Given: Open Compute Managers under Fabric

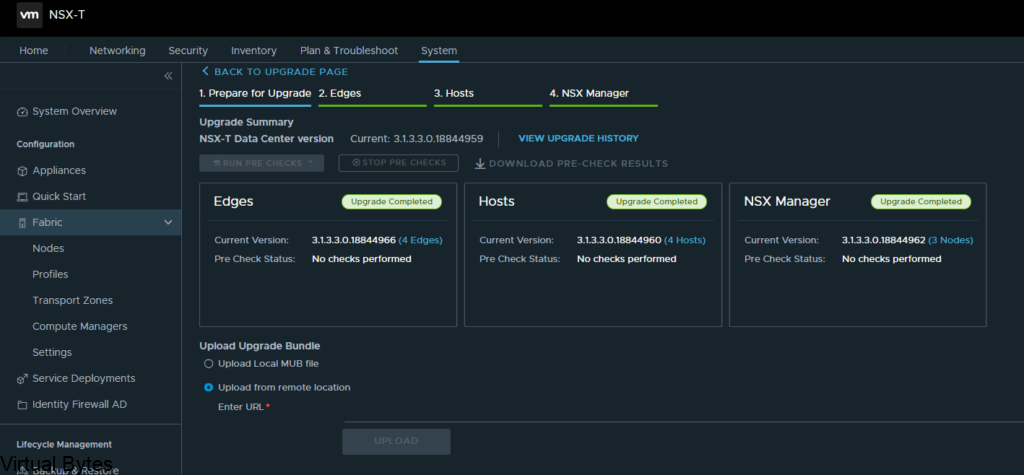Looking at the screenshot, I should (x=80, y=326).
